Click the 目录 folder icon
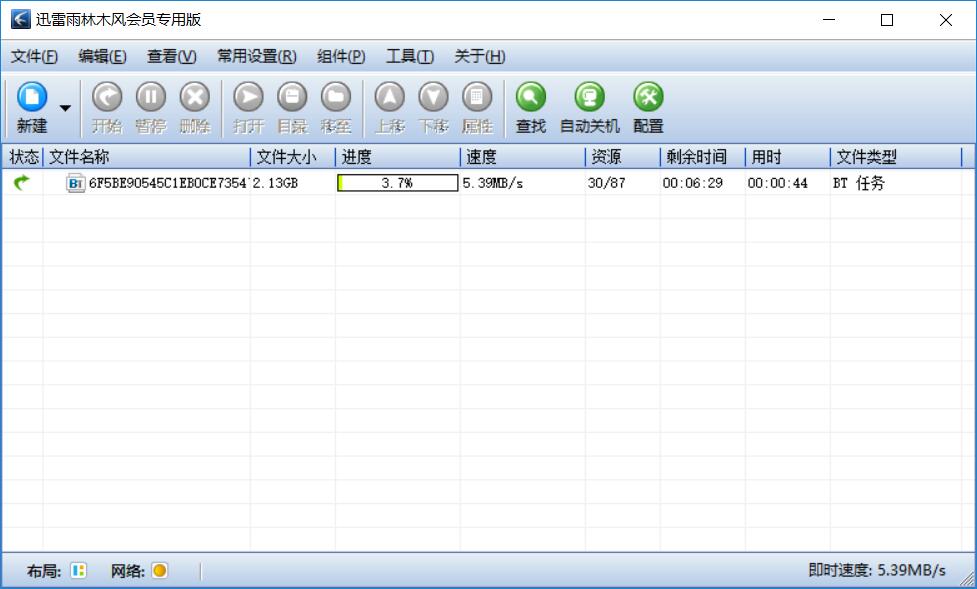977x589 pixels. coord(292,97)
